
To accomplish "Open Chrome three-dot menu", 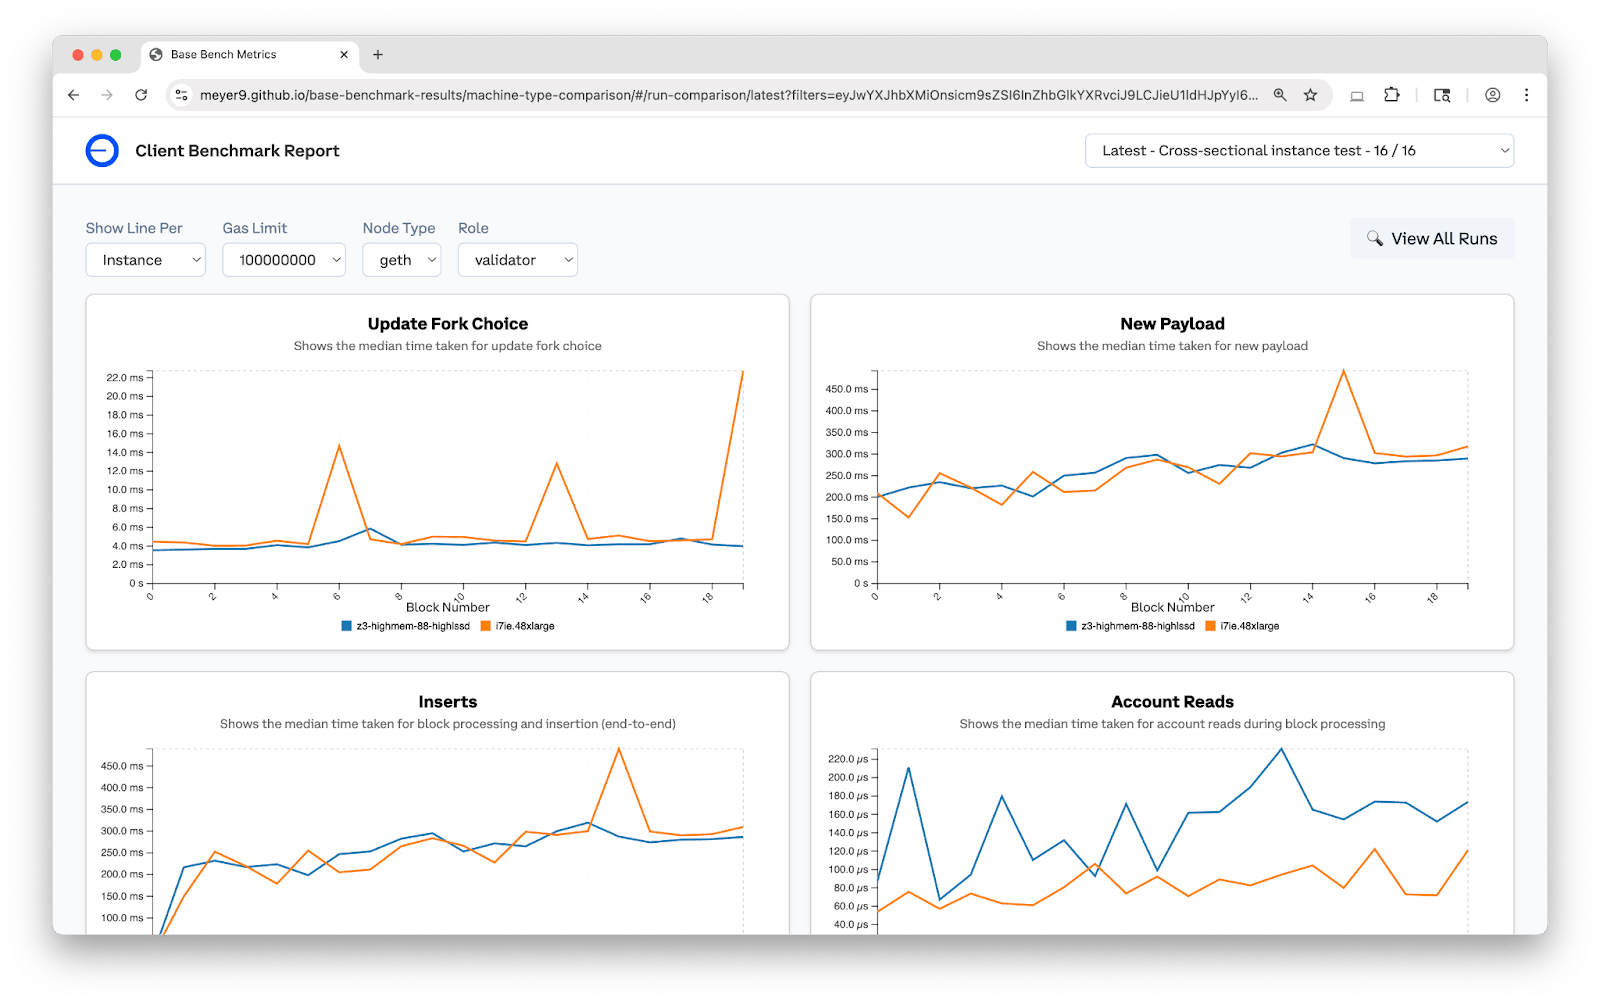I will click(1526, 95).
